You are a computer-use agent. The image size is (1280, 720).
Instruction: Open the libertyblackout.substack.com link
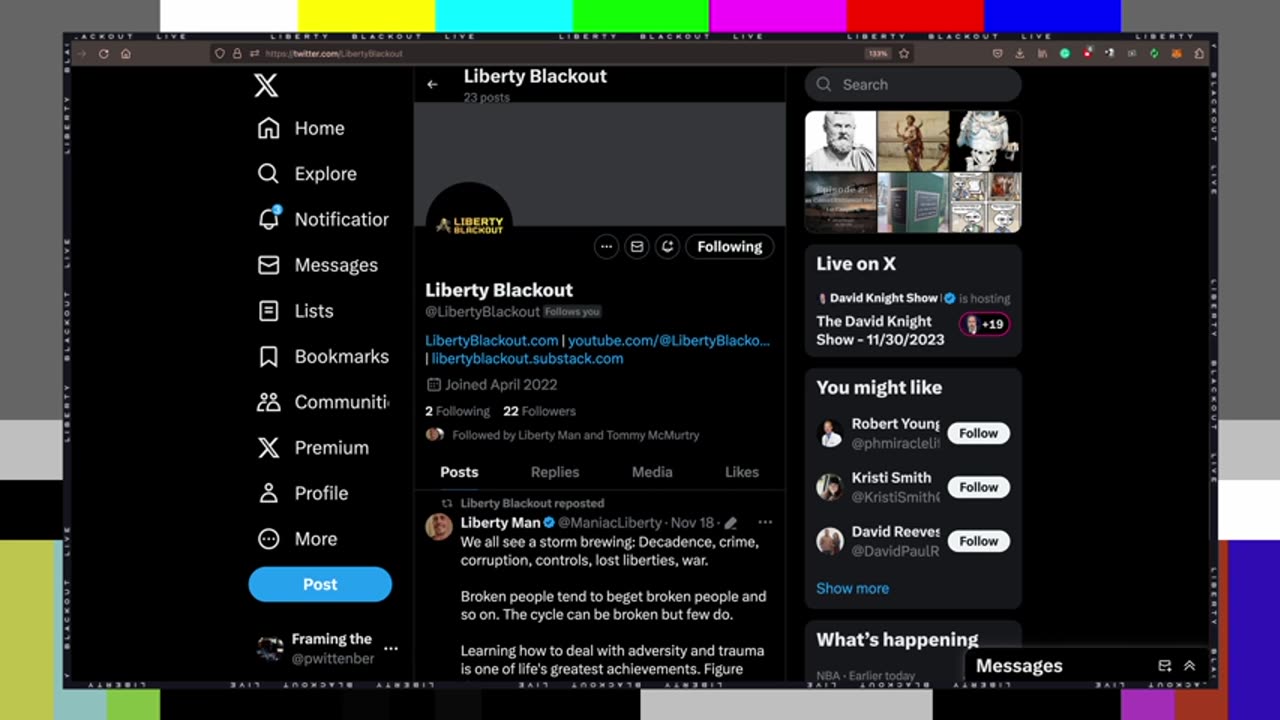[x=527, y=358]
